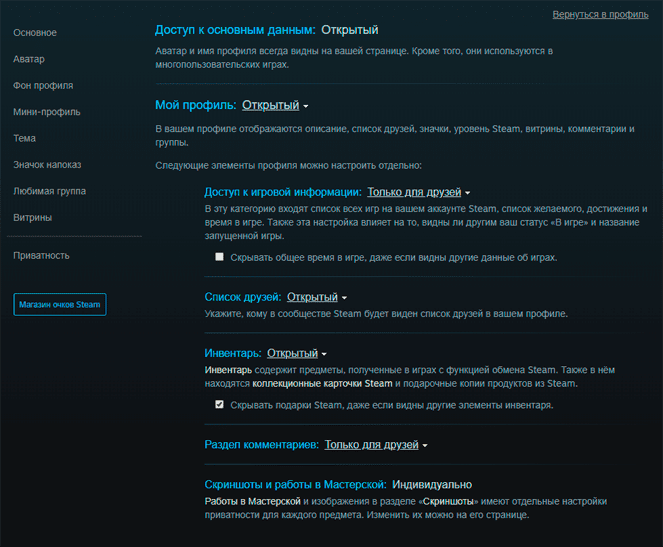
Task: Expand the 'Доступ к игровой информации' dropdown
Action: [x=418, y=192]
